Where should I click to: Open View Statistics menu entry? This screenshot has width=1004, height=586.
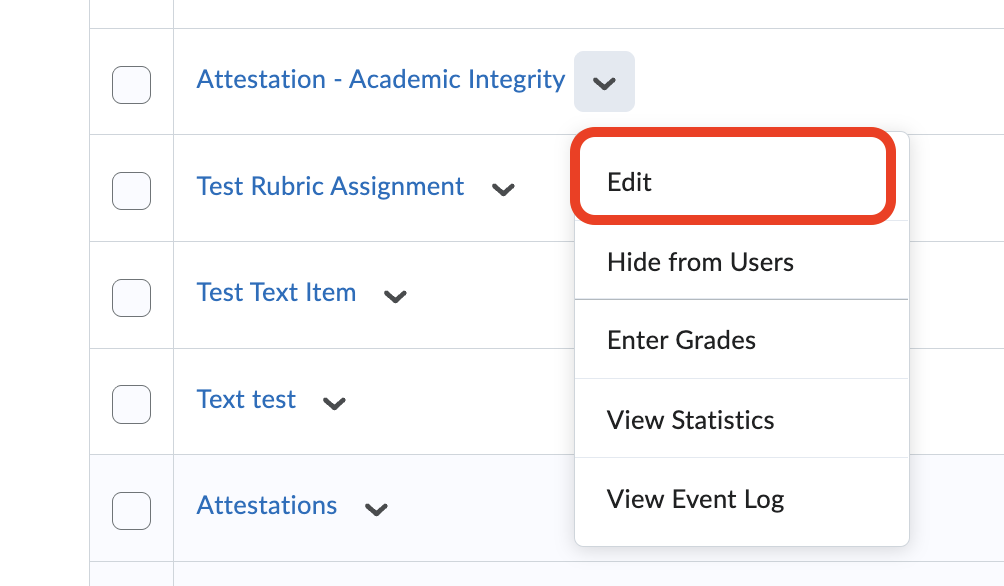point(690,419)
